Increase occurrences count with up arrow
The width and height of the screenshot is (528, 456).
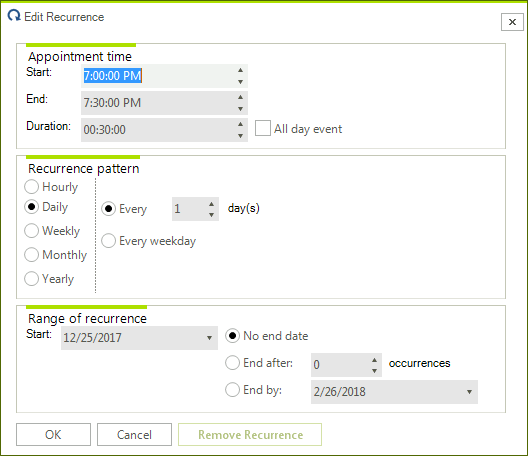pyautogui.click(x=374, y=360)
